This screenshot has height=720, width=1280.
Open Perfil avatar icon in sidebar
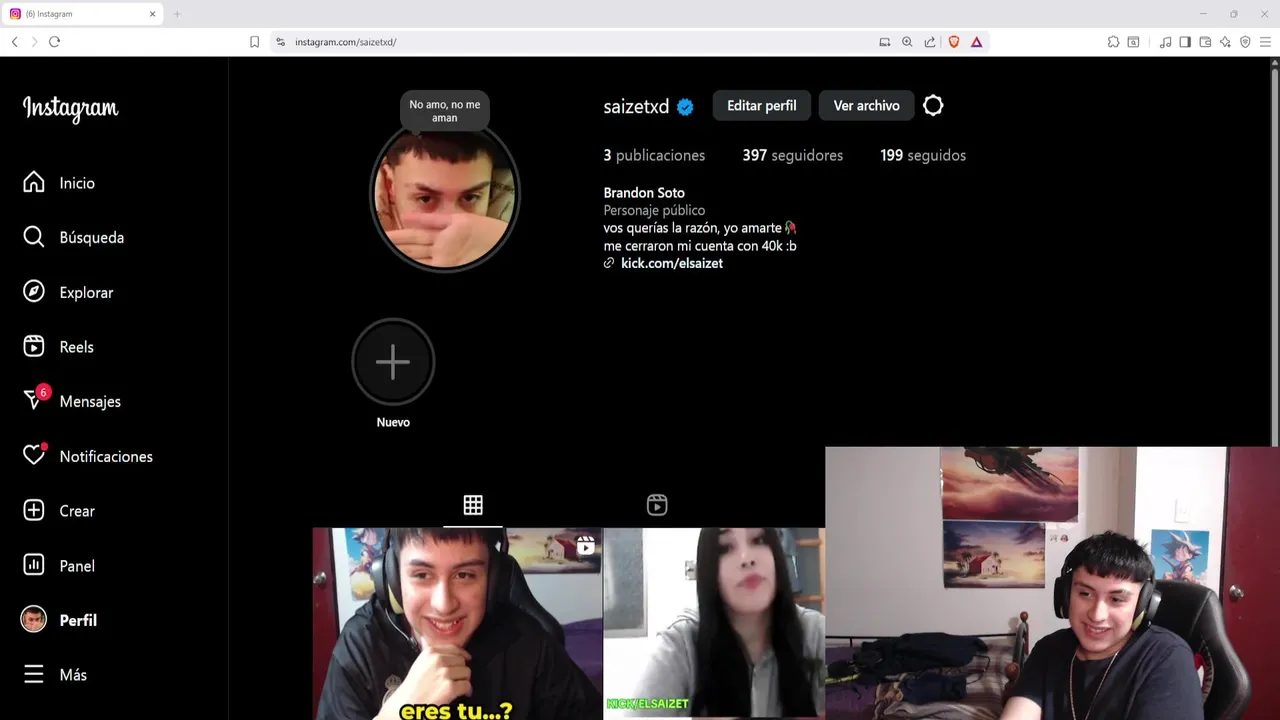34,619
